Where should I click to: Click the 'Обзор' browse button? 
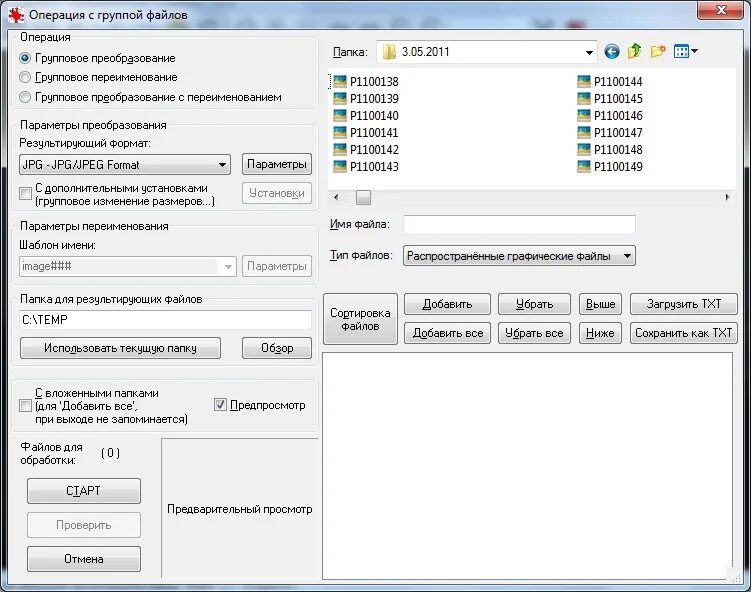[x=277, y=348]
